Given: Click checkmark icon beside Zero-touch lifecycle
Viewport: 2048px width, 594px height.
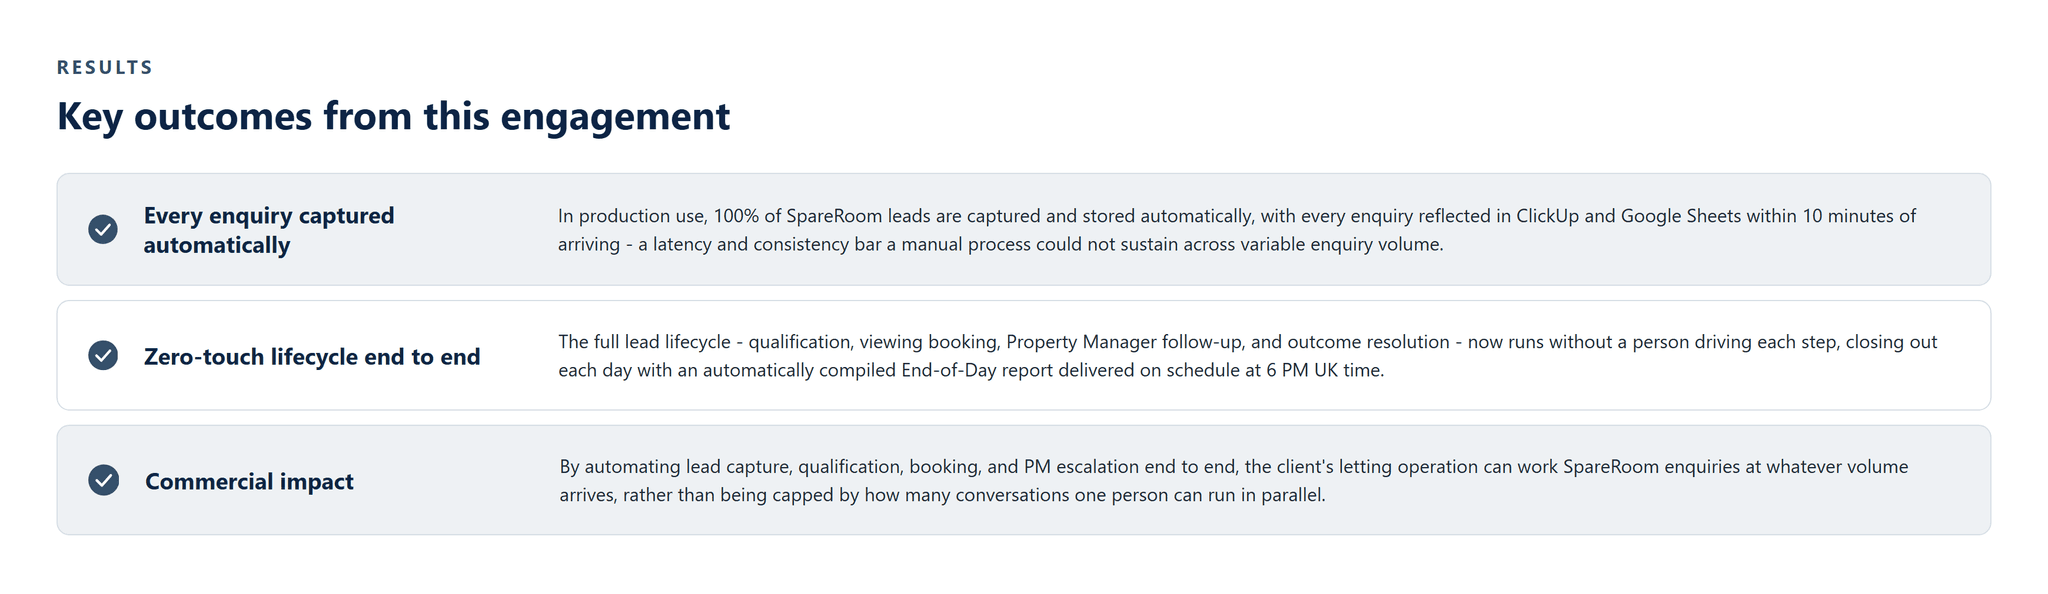Looking at the screenshot, I should [103, 355].
